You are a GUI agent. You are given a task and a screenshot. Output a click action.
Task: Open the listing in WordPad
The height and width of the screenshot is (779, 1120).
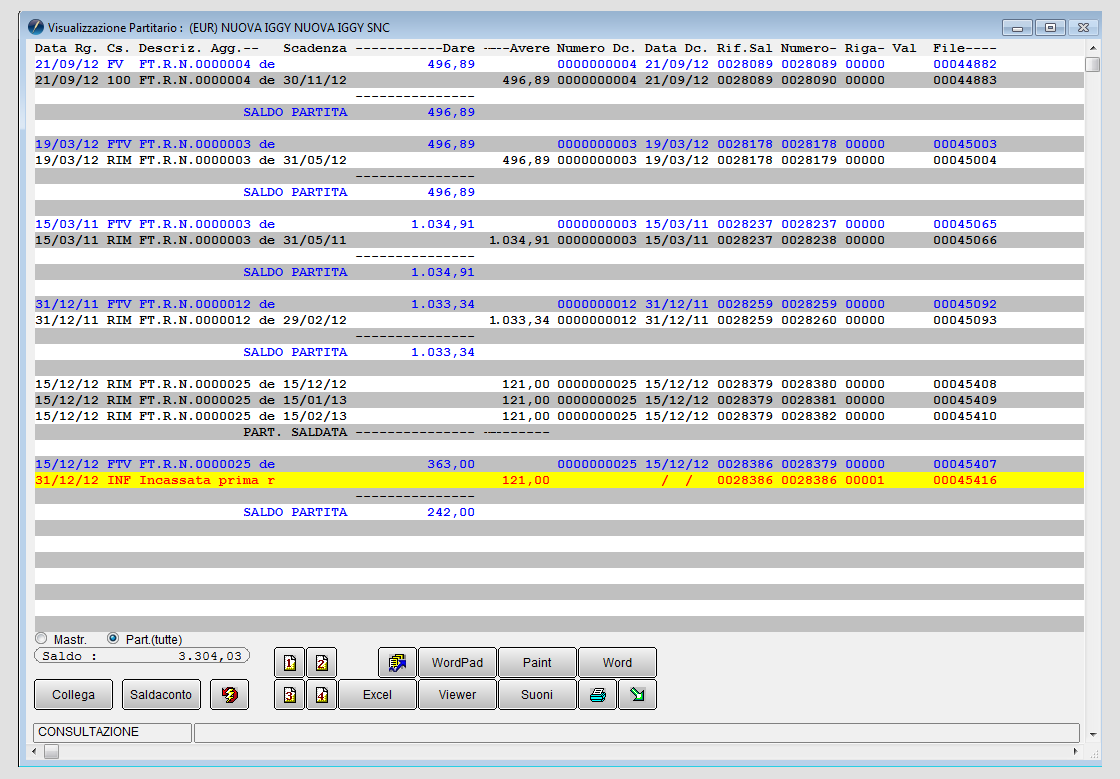click(457, 663)
